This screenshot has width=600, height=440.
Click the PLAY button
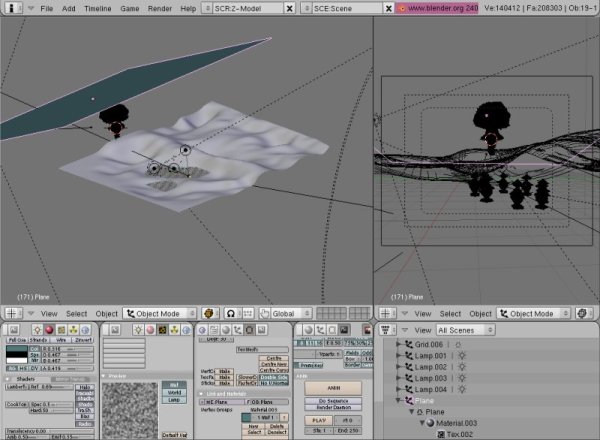pos(319,420)
